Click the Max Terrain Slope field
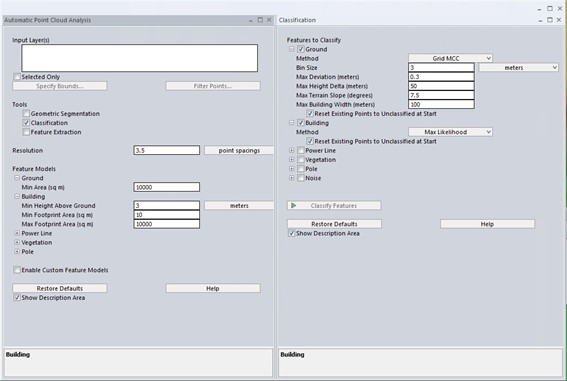The height and width of the screenshot is (381, 567). 441,95
